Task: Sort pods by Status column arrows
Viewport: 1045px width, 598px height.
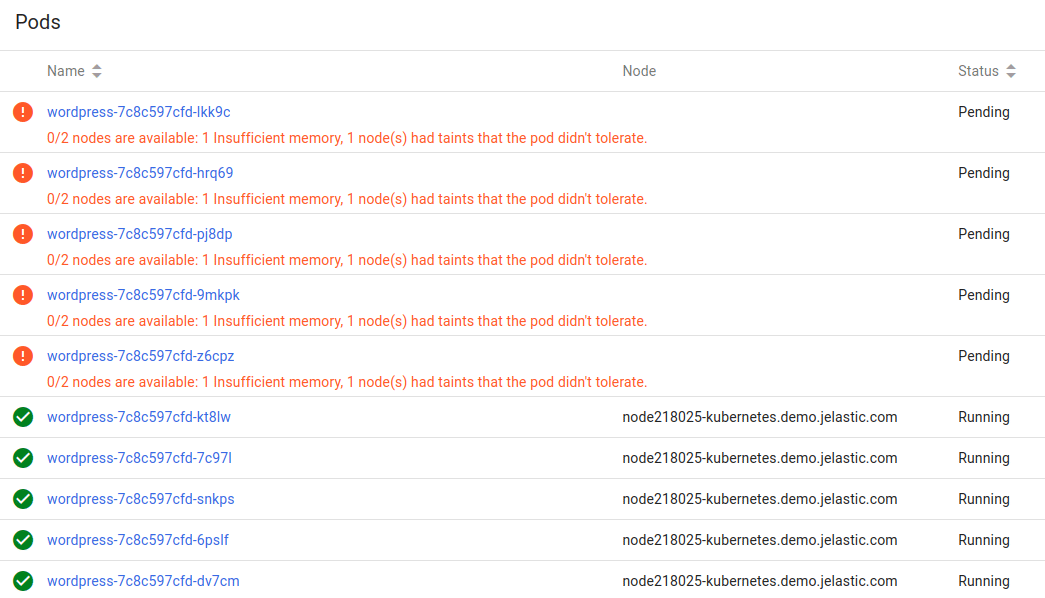Action: pyautogui.click(x=1011, y=71)
